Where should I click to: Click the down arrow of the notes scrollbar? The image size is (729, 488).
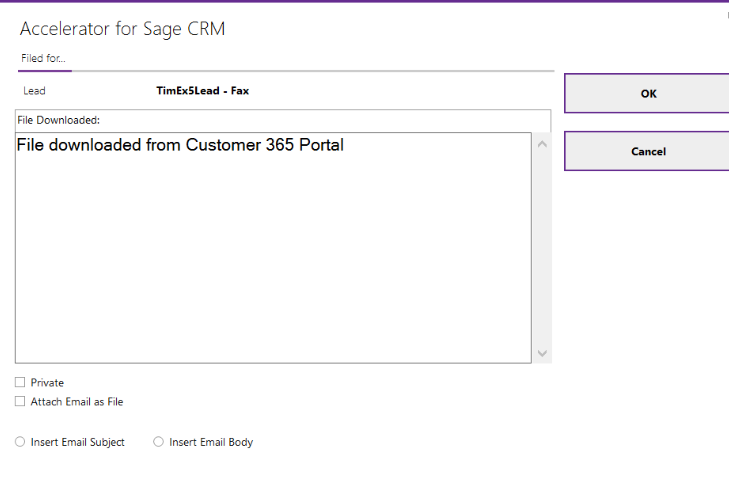[x=542, y=353]
